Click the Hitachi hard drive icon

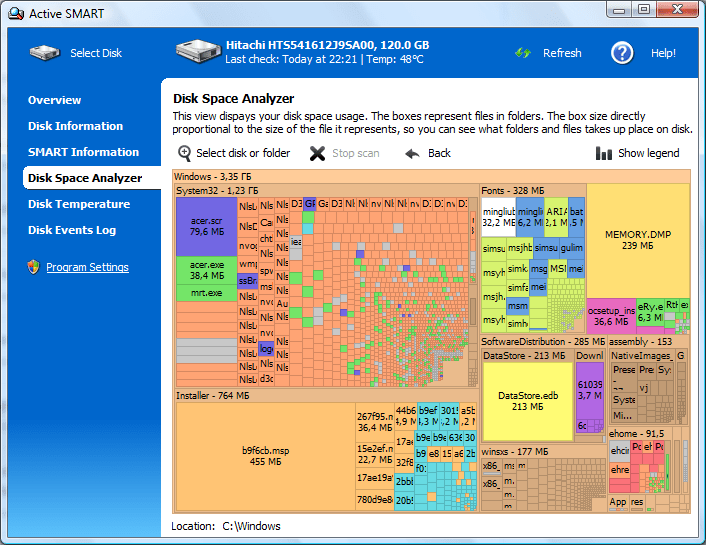tap(199, 51)
